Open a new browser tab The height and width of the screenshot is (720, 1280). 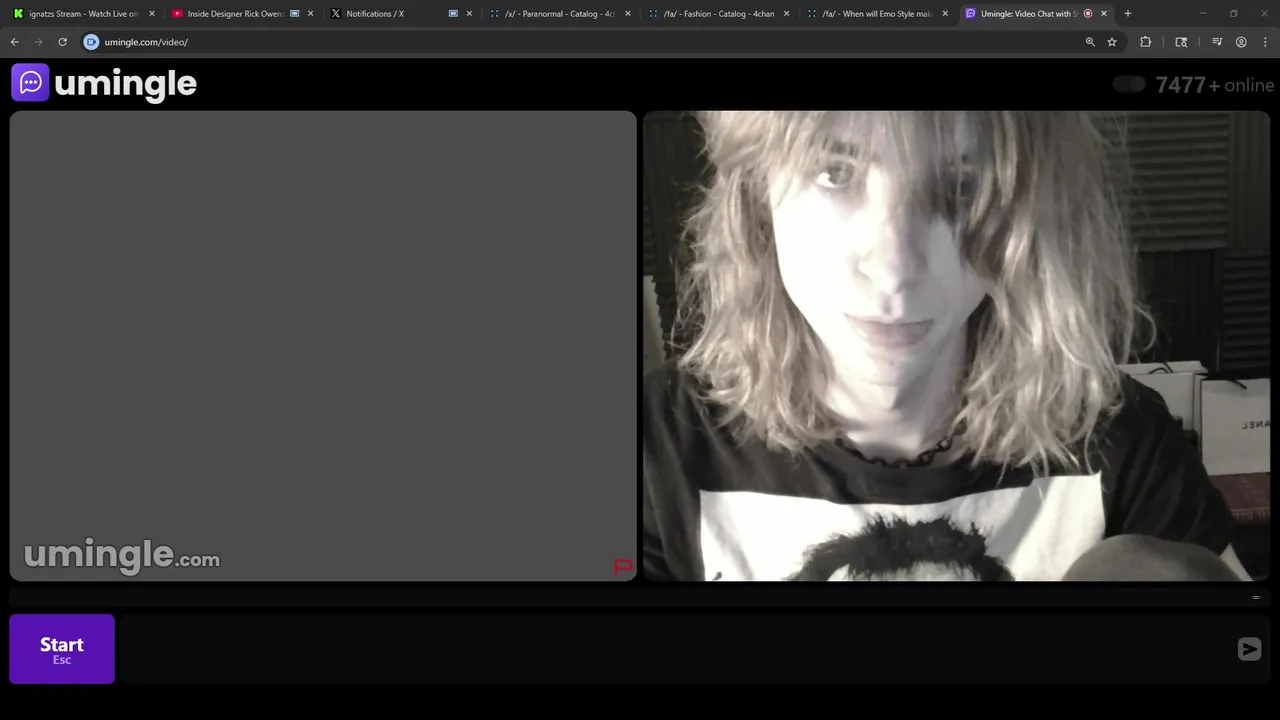1128,14
